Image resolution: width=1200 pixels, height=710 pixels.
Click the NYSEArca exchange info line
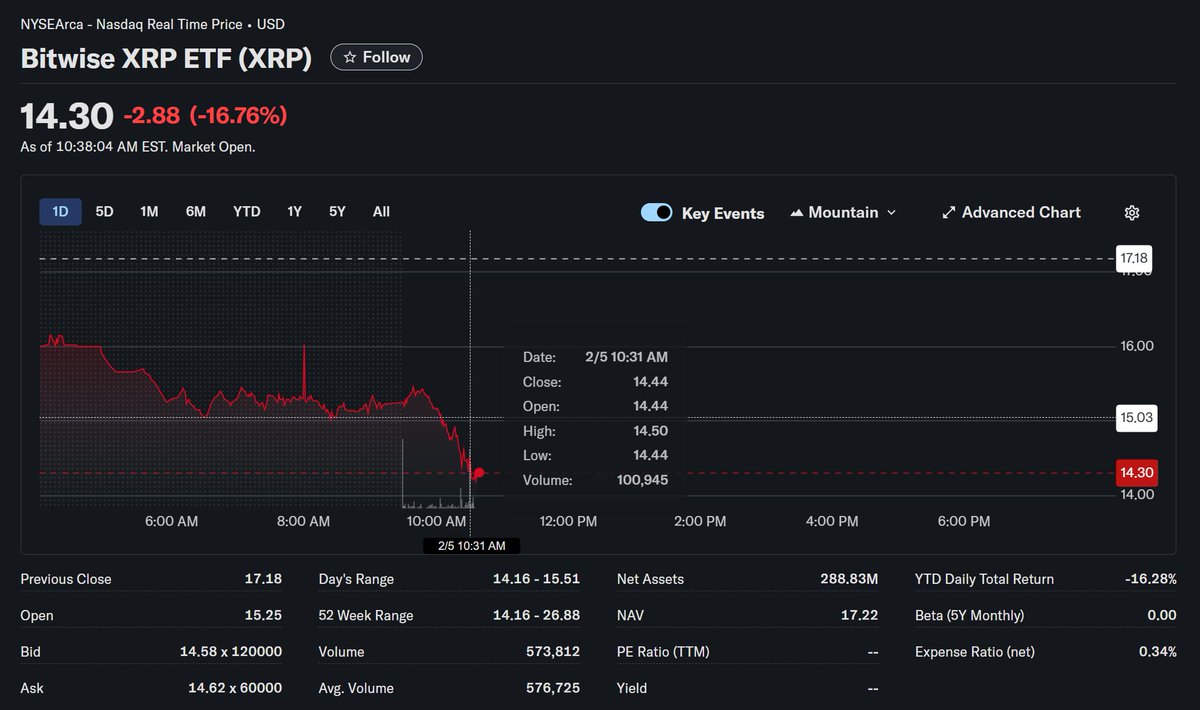(152, 24)
